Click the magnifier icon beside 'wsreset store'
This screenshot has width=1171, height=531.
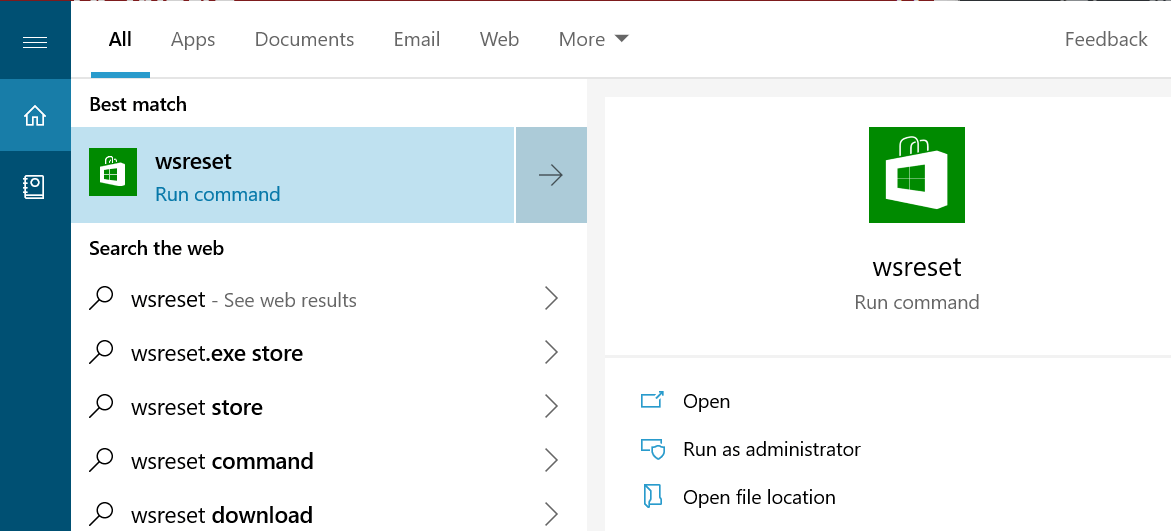click(101, 407)
